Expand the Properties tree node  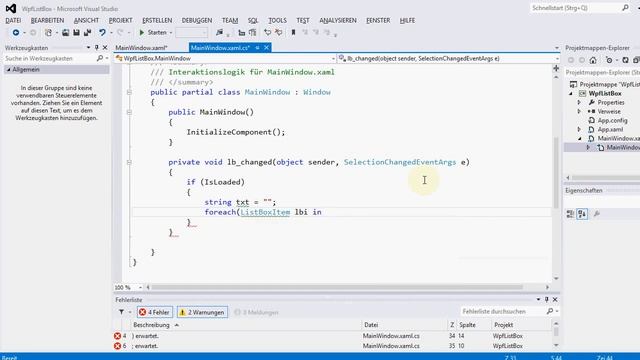click(x=579, y=102)
